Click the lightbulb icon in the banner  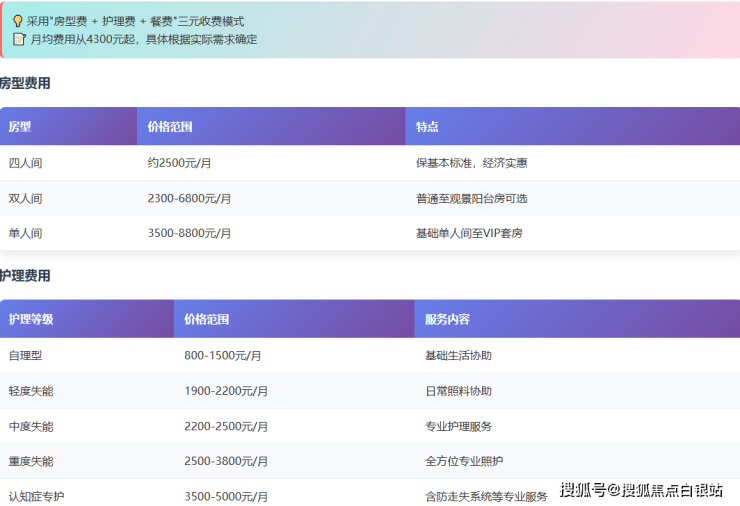click(18, 20)
